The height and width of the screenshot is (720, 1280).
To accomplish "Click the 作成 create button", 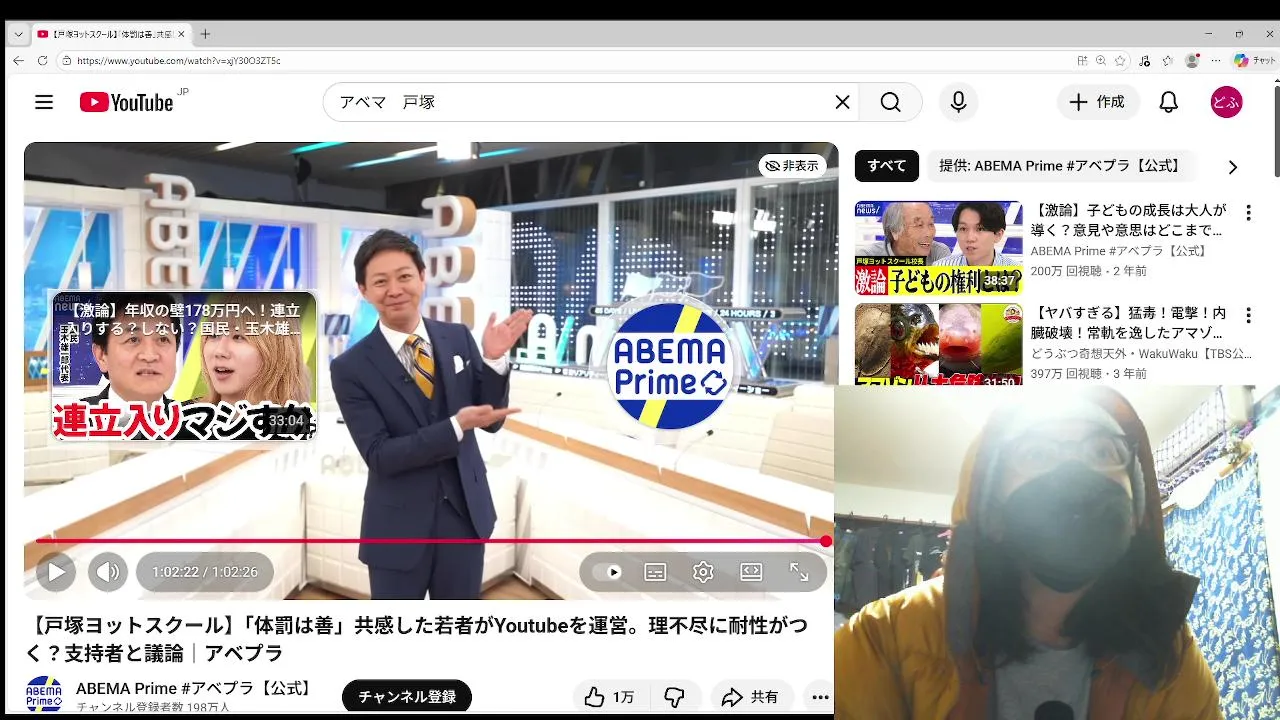I will 1098,102.
